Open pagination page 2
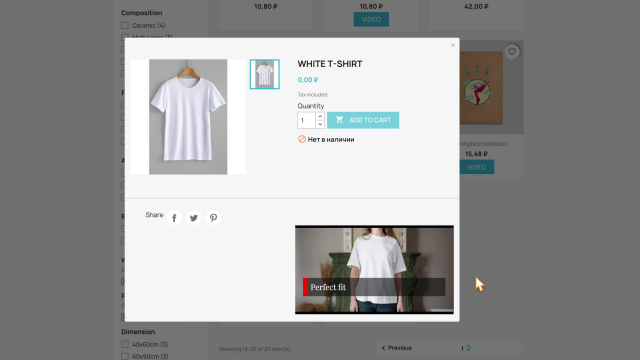 coord(469,348)
